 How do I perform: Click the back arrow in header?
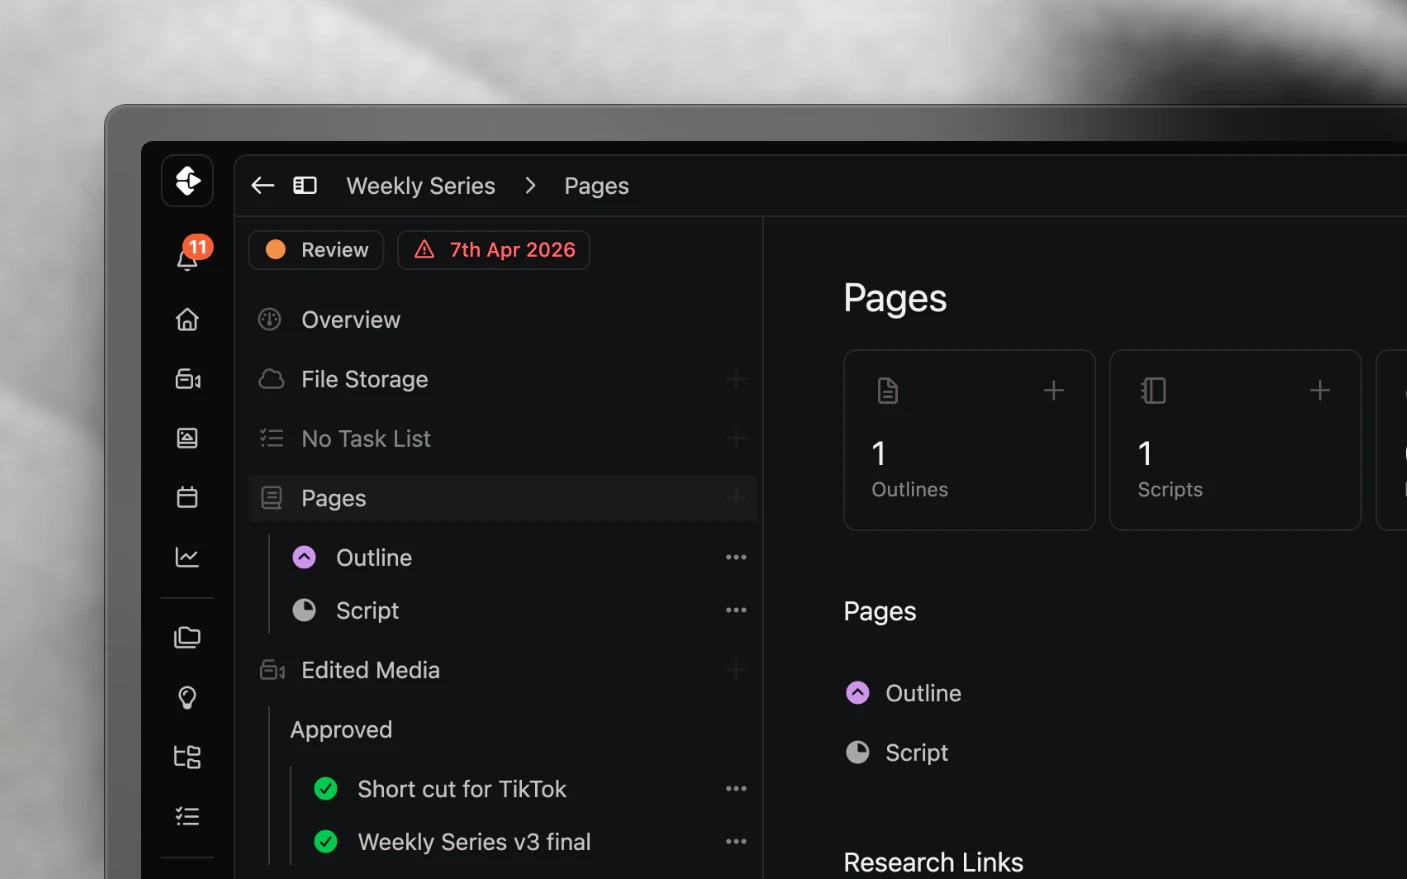point(262,185)
